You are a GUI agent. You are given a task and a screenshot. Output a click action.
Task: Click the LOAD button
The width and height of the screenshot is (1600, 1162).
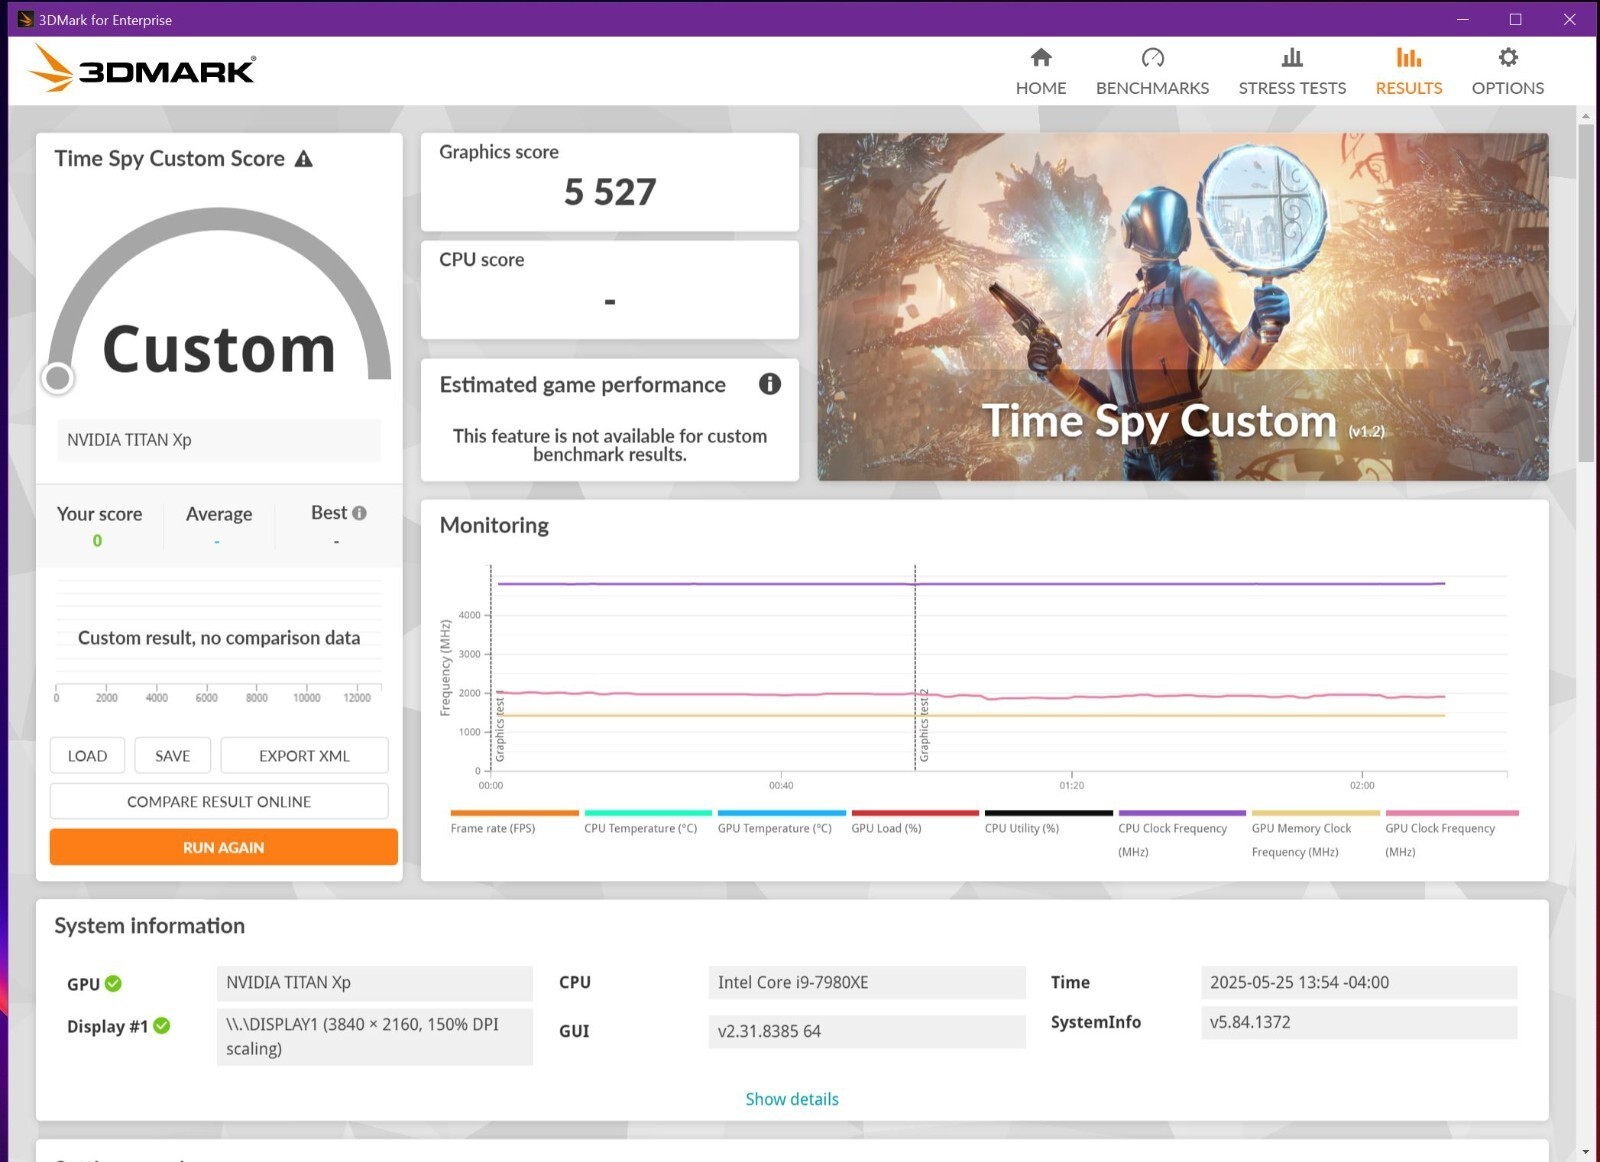pyautogui.click(x=87, y=756)
